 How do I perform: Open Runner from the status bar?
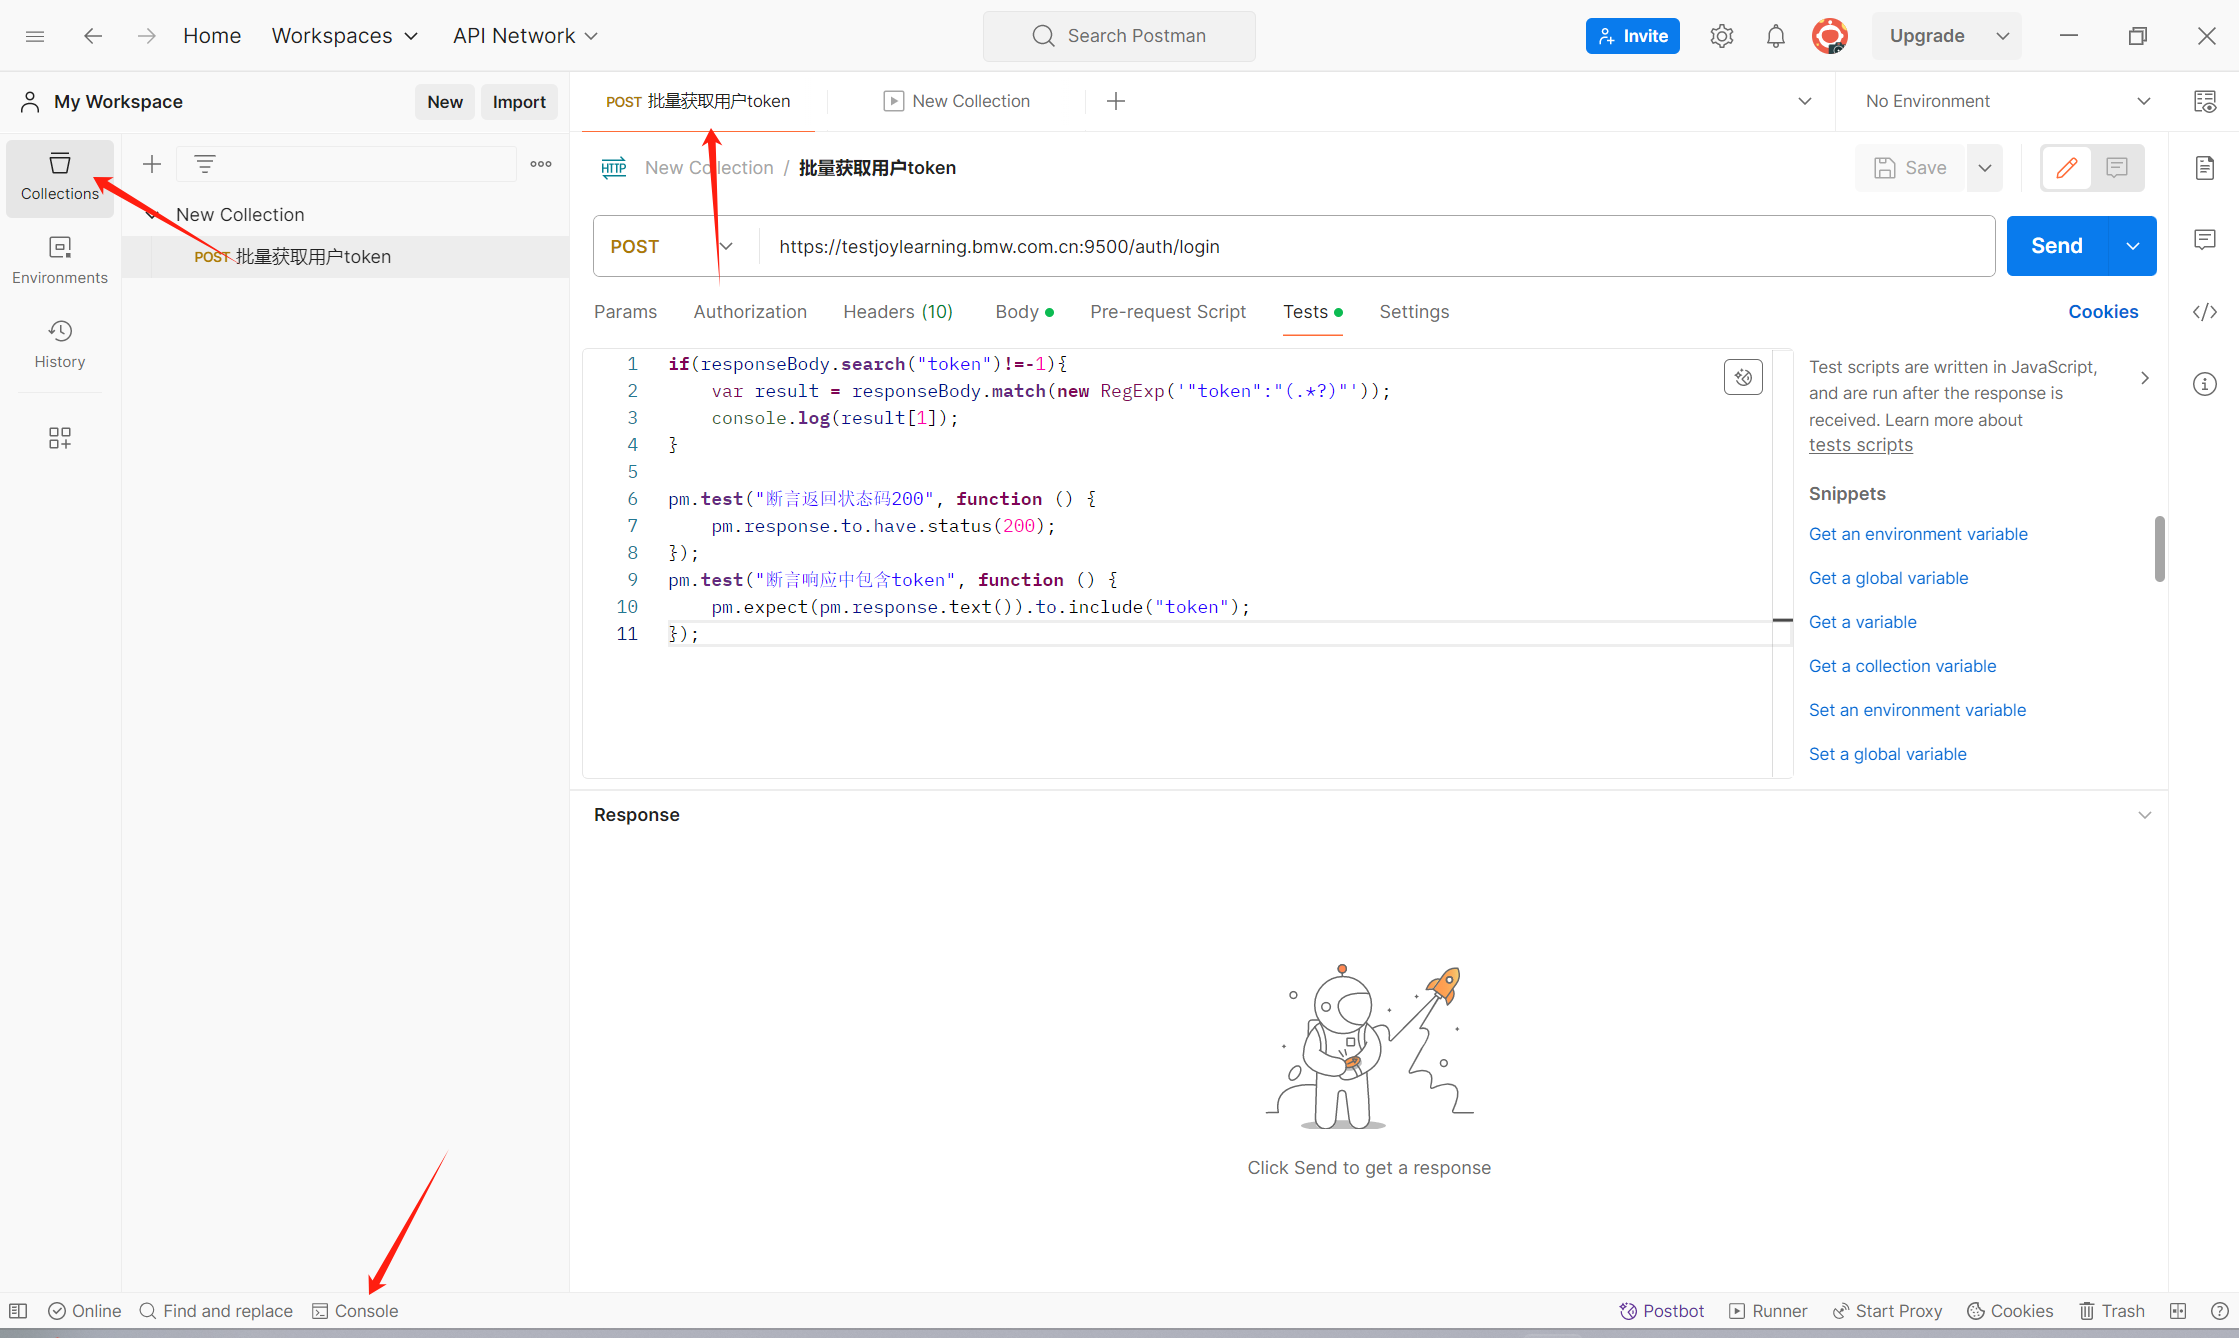coord(1768,1311)
